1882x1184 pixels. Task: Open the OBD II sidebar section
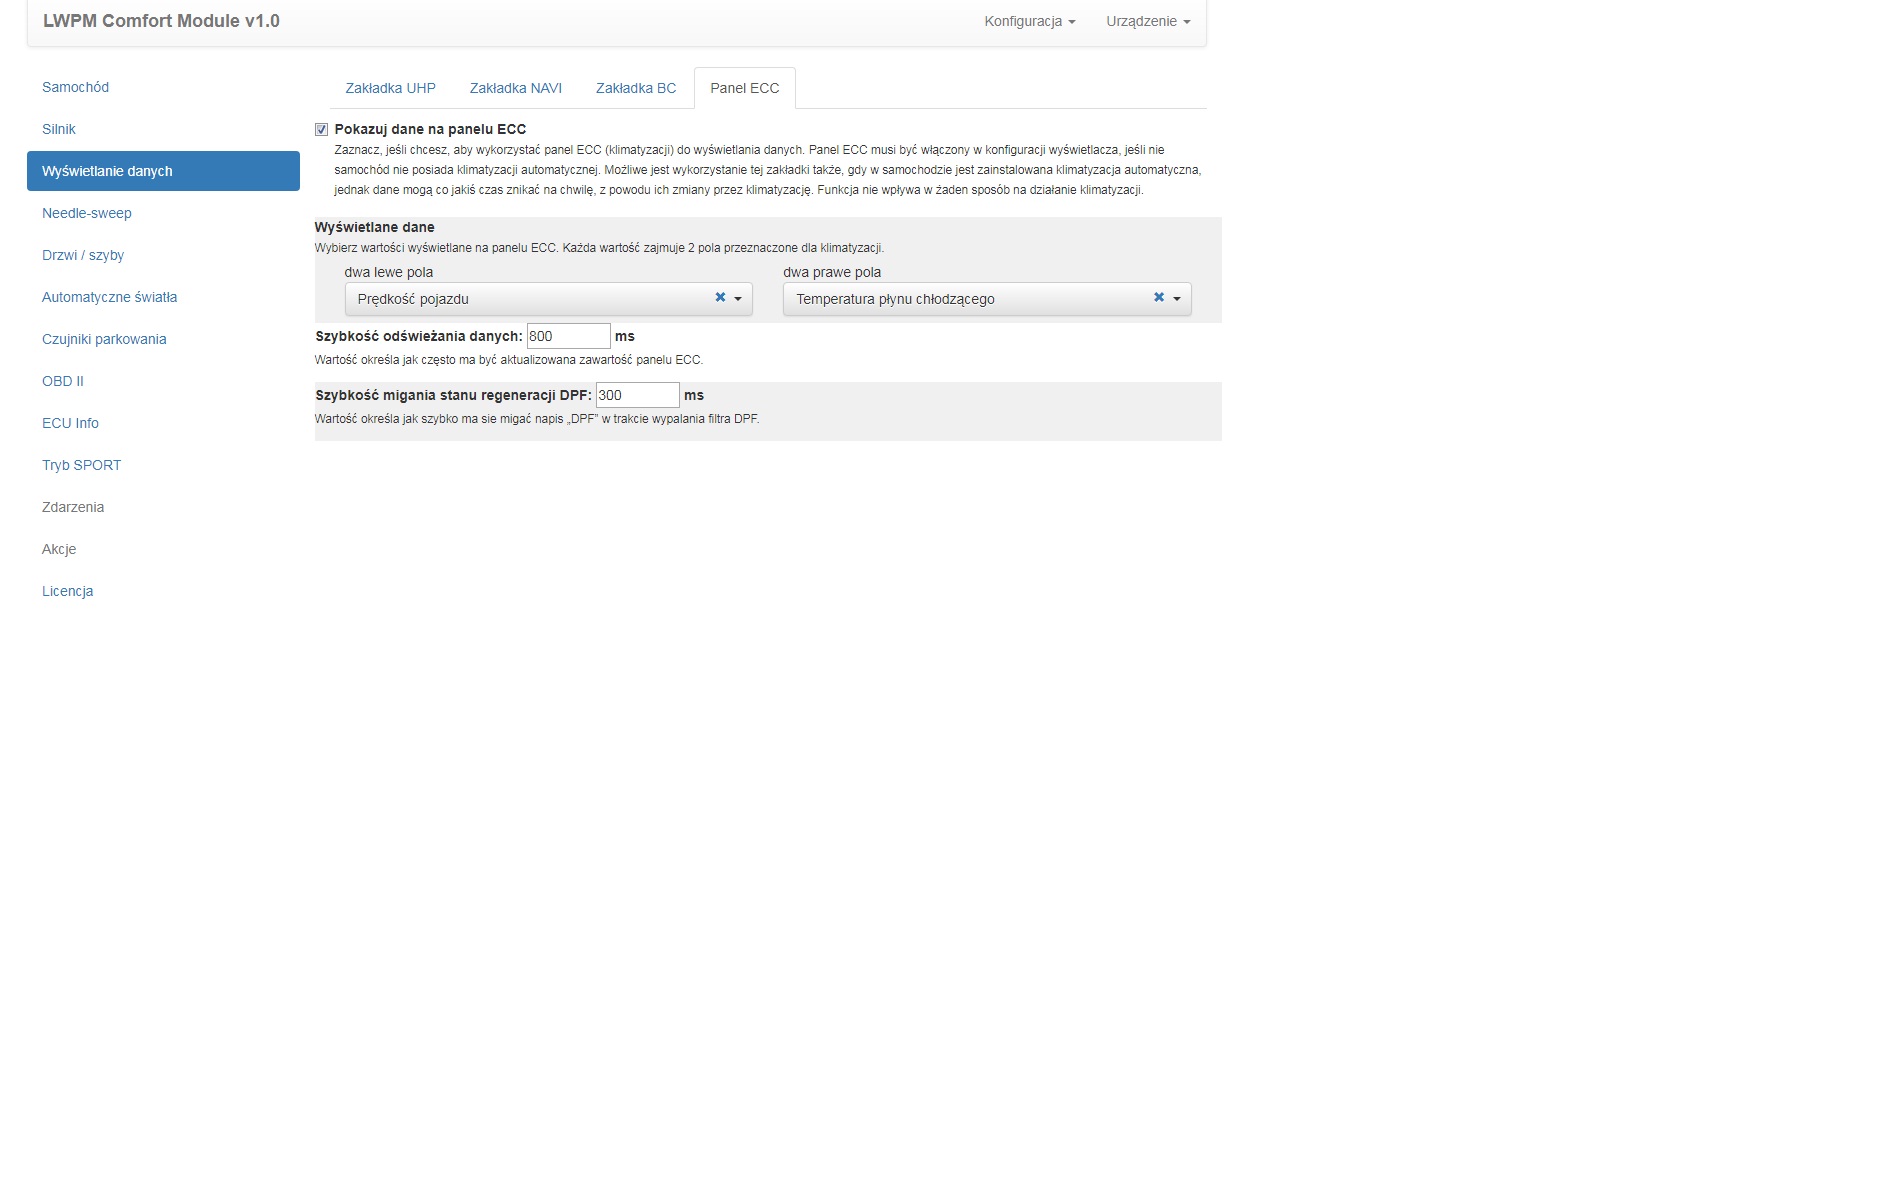(63, 381)
